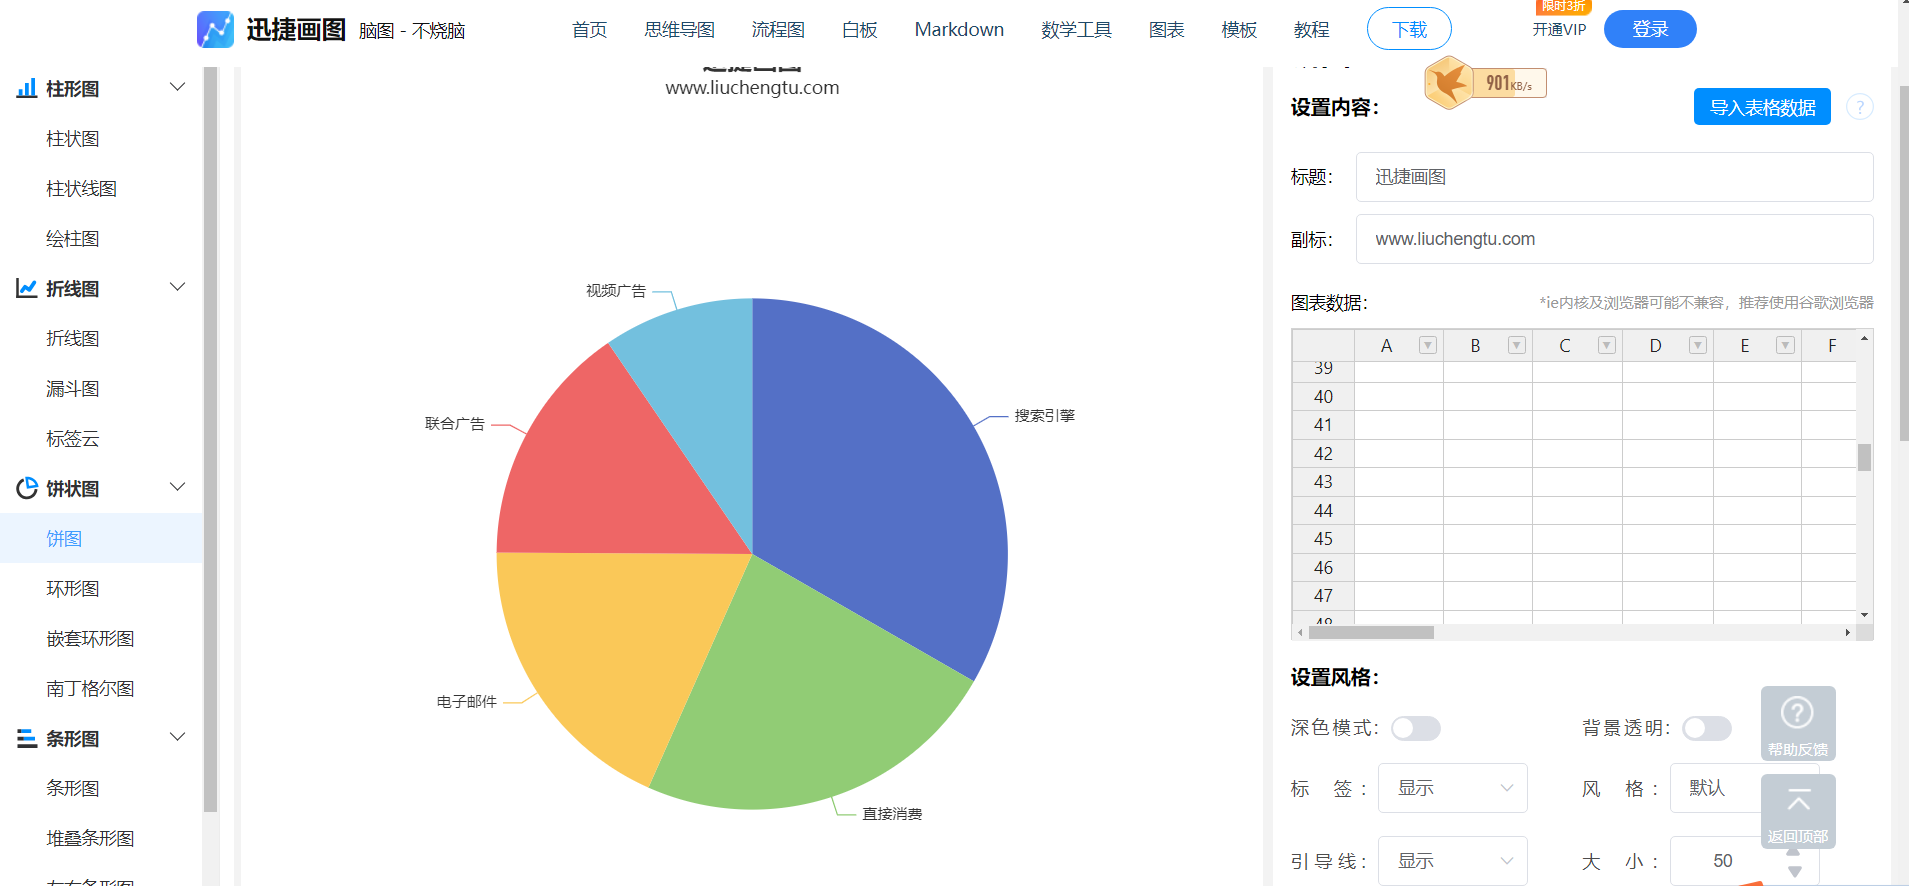Image resolution: width=1909 pixels, height=886 pixels.
Task: Toggle the 背景透明 transparent background switch
Action: click(x=1706, y=728)
